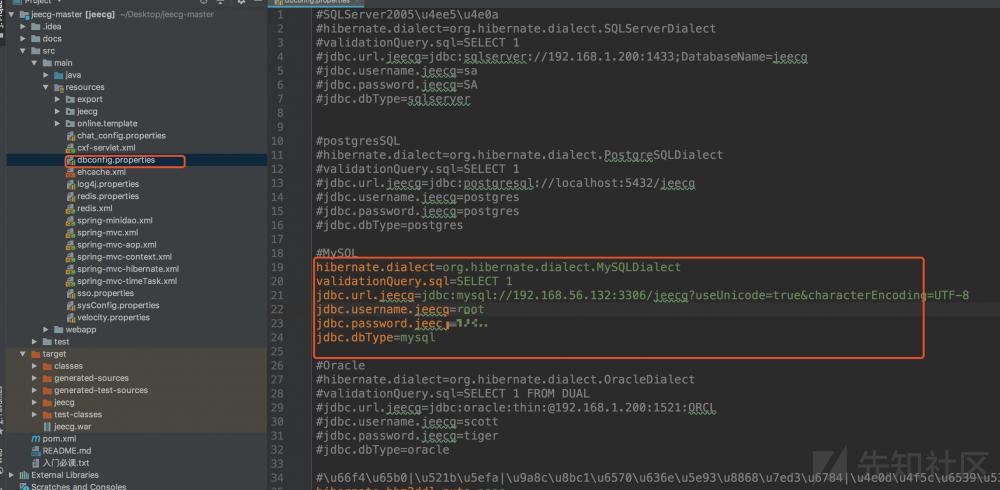This screenshot has width=1000, height=490.
Task: Collapse the src folder arrow
Action: click(x=24, y=50)
